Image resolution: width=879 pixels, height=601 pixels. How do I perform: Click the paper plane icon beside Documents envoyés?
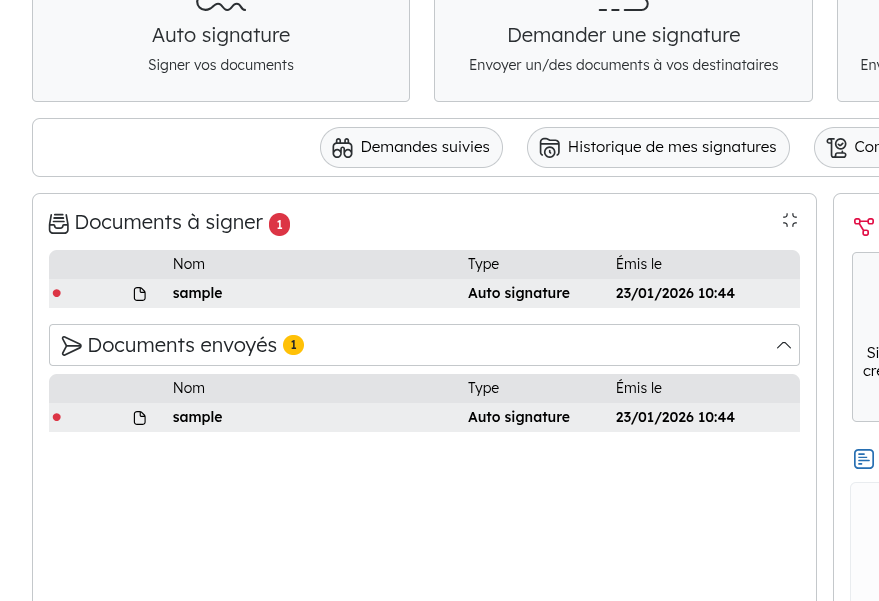(71, 346)
